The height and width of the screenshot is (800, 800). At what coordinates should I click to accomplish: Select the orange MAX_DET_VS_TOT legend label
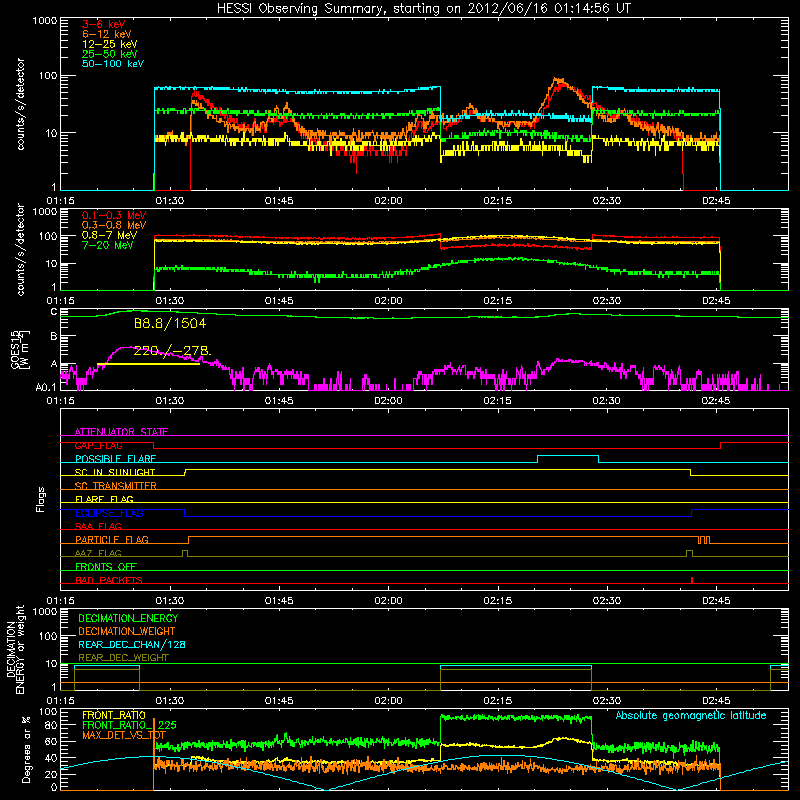(x=124, y=735)
